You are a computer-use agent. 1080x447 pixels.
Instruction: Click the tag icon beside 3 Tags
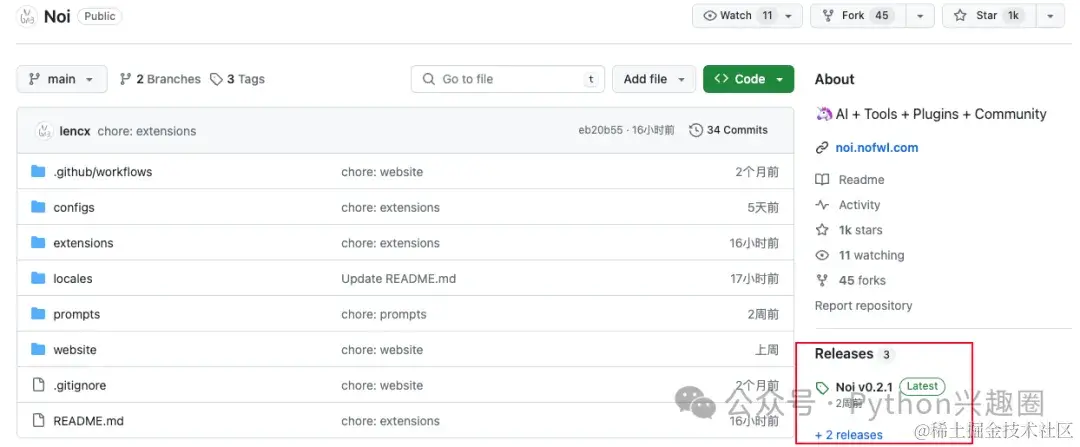pyautogui.click(x=216, y=79)
